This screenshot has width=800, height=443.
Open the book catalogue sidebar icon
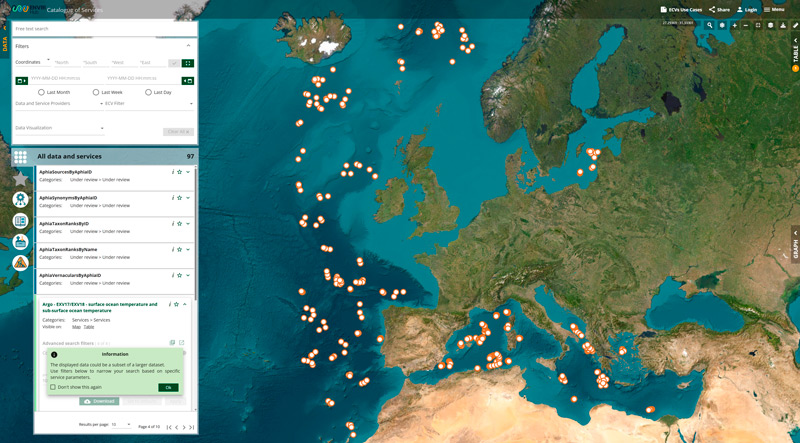pos(20,221)
